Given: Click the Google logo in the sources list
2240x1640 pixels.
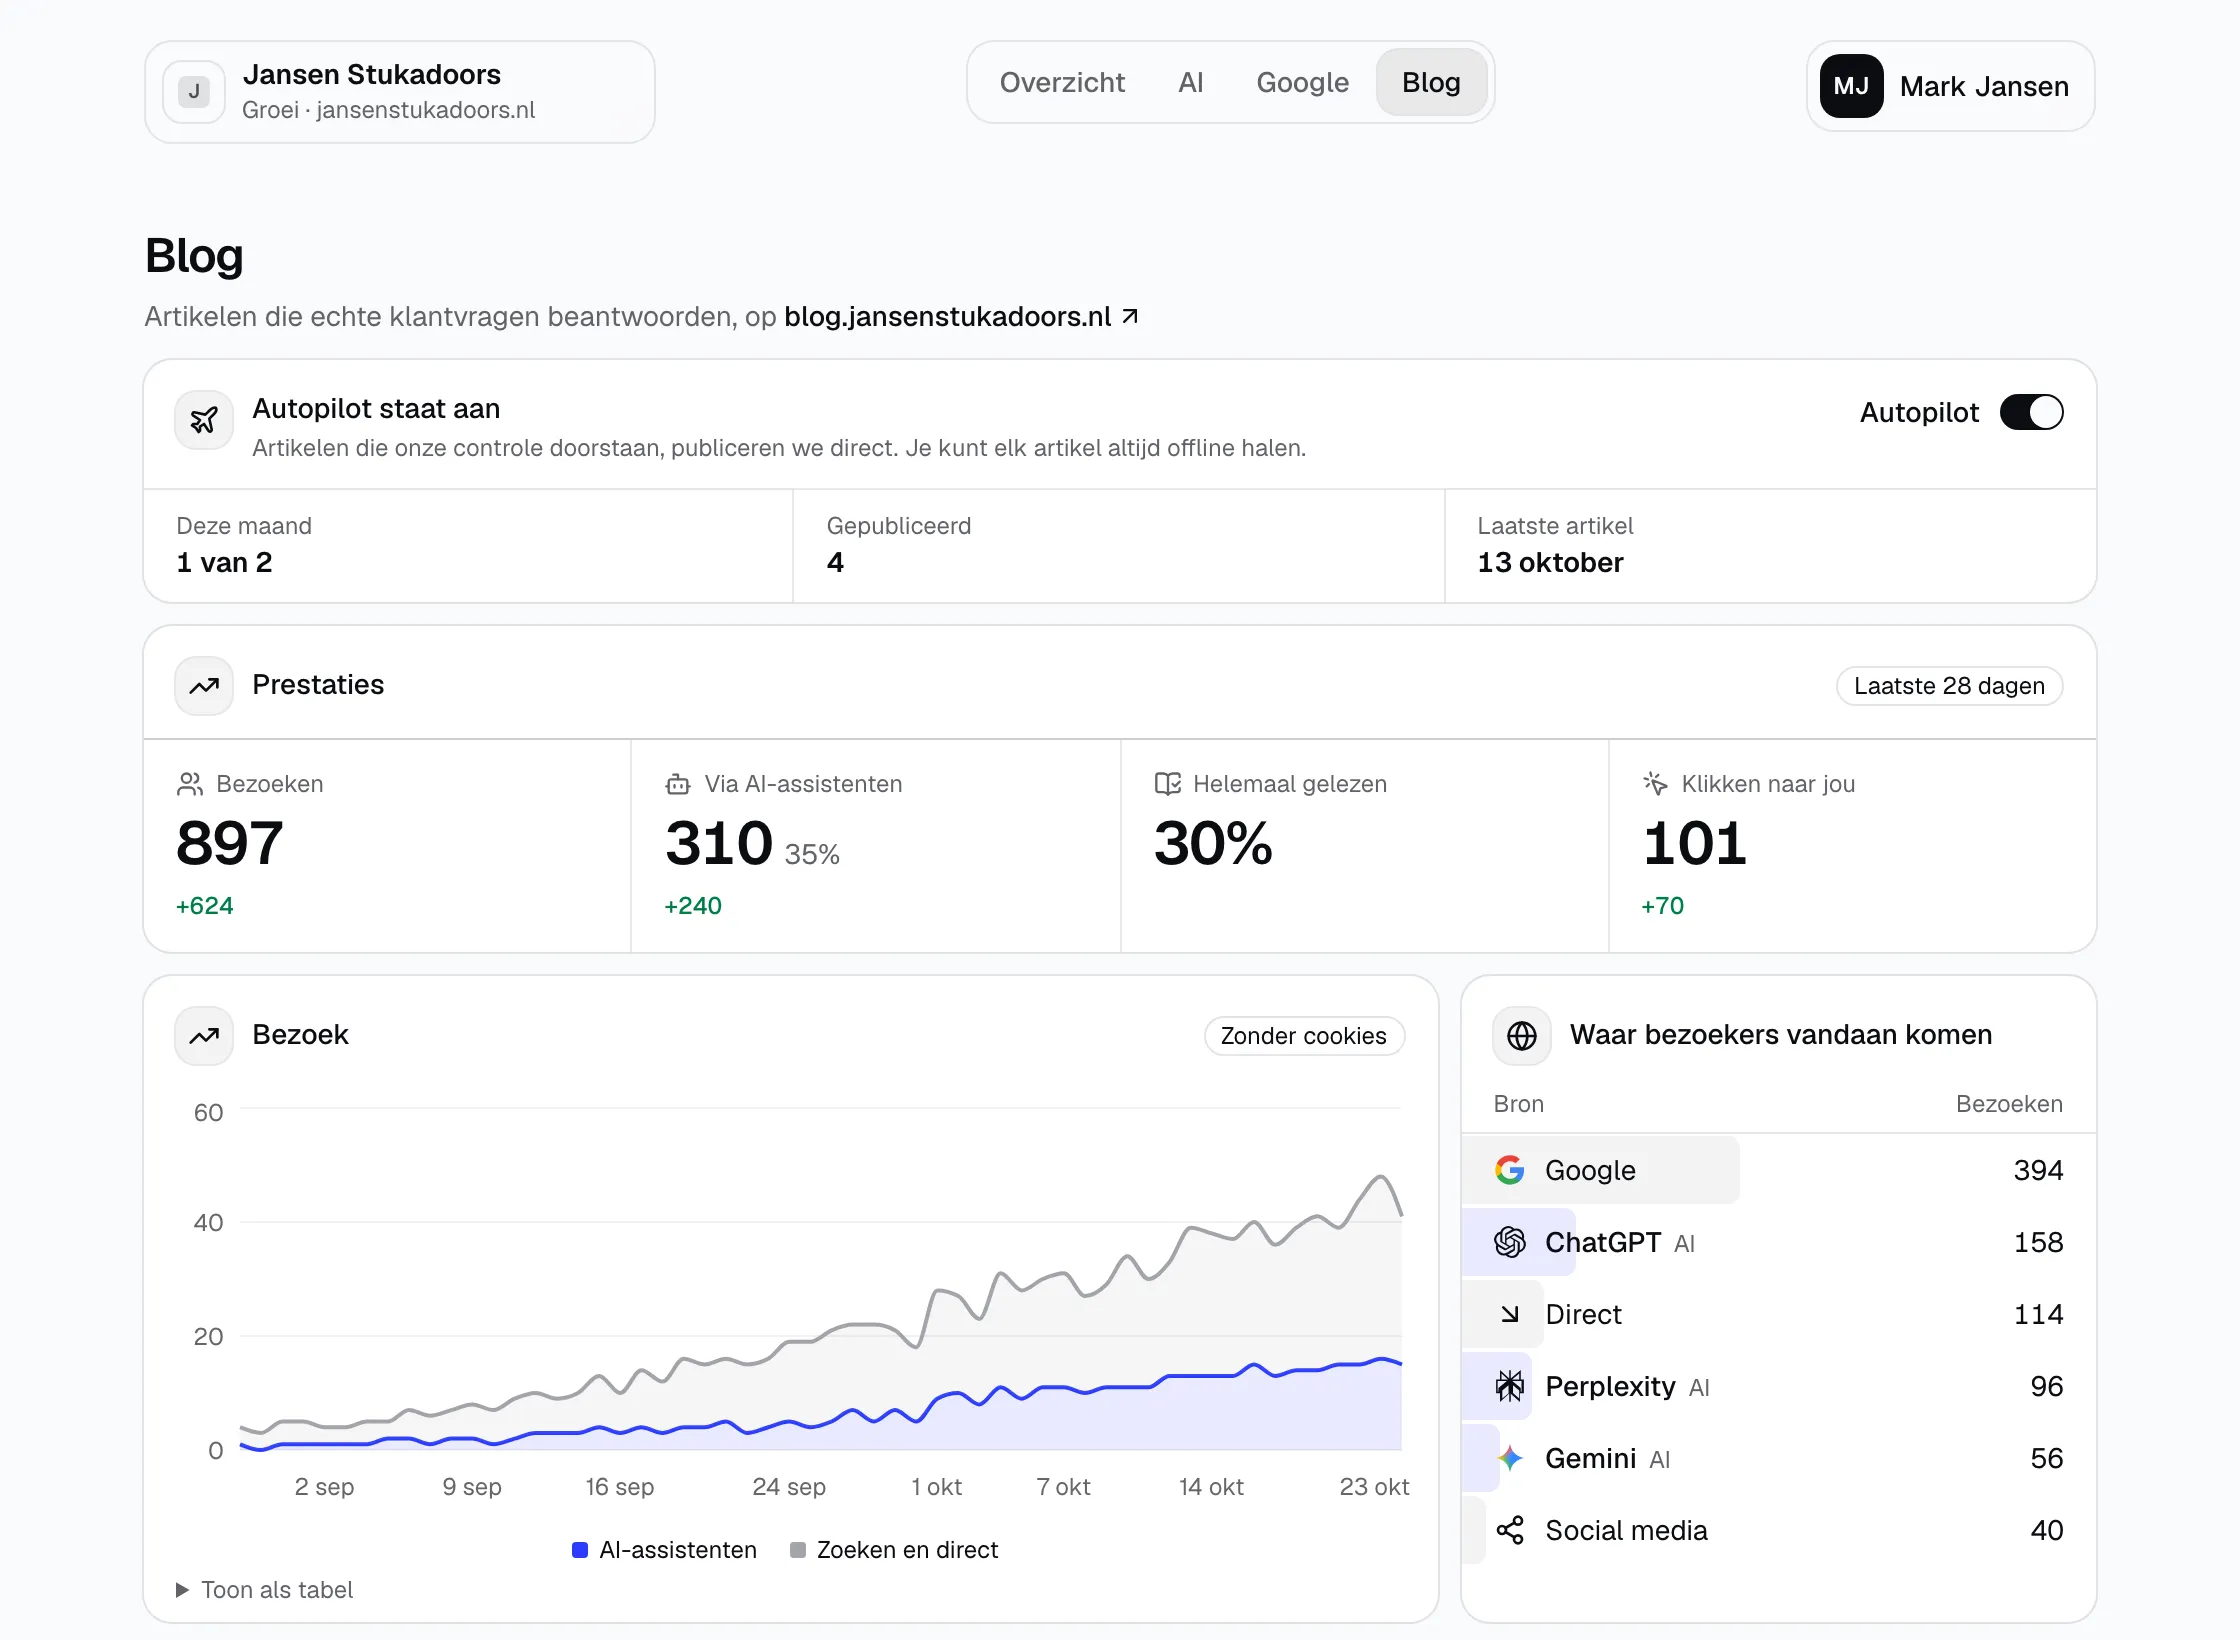Looking at the screenshot, I should (1510, 1170).
